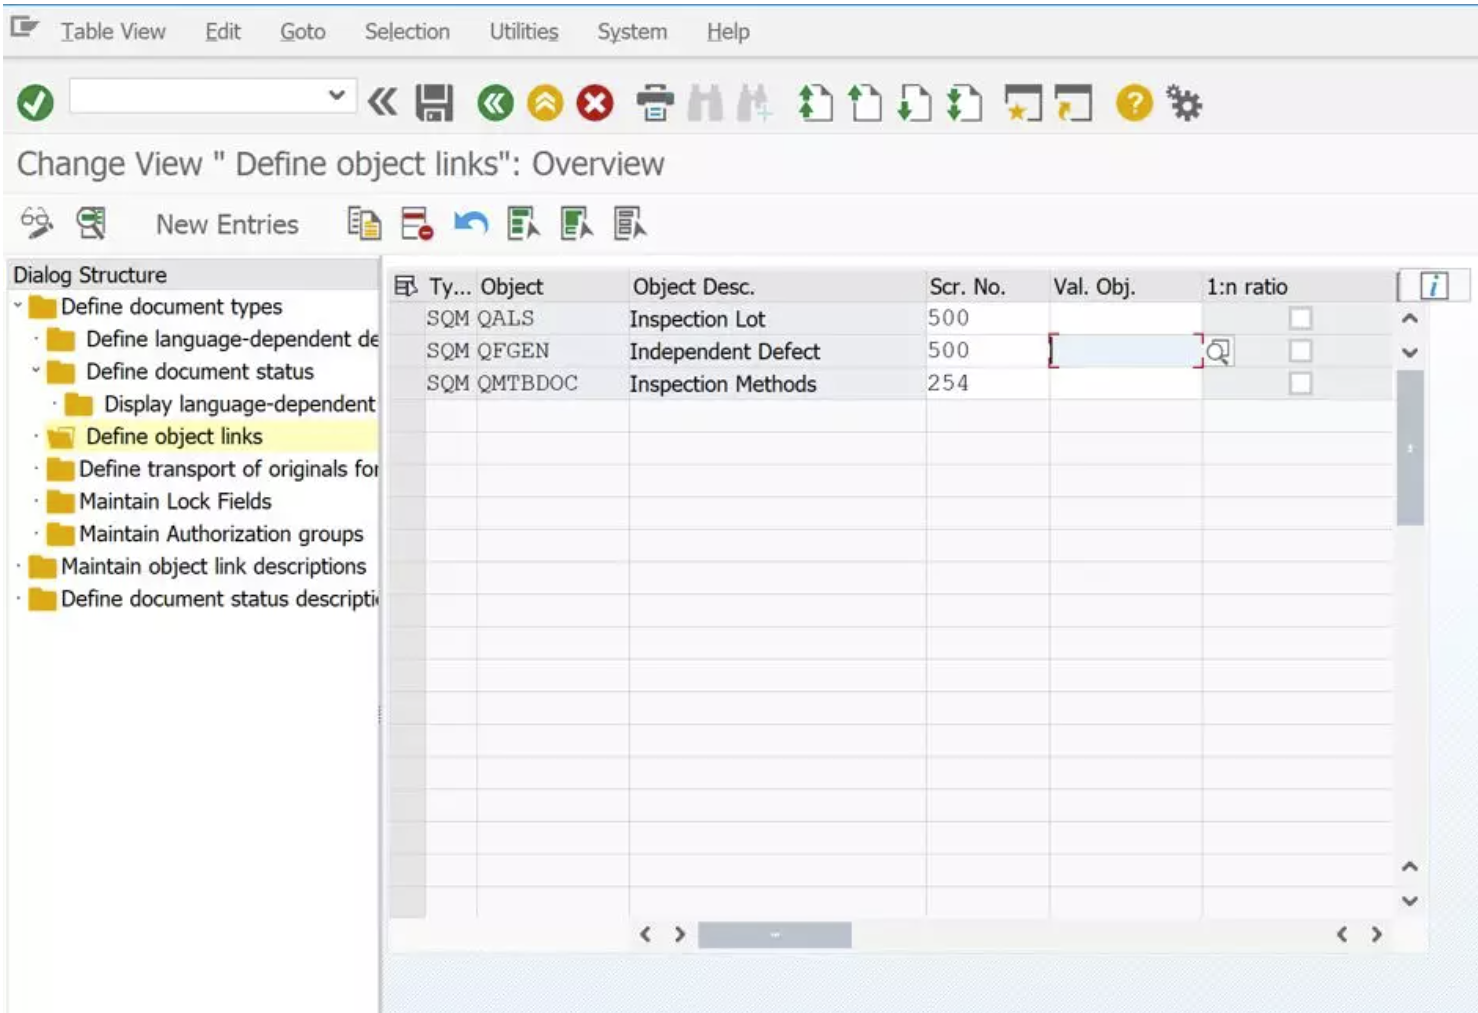
Task: Select the Undo icon in the application toolbar
Action: [x=470, y=223]
